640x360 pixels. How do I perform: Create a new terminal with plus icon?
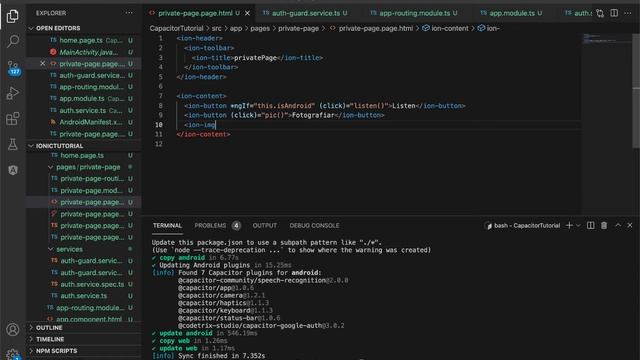pos(569,225)
